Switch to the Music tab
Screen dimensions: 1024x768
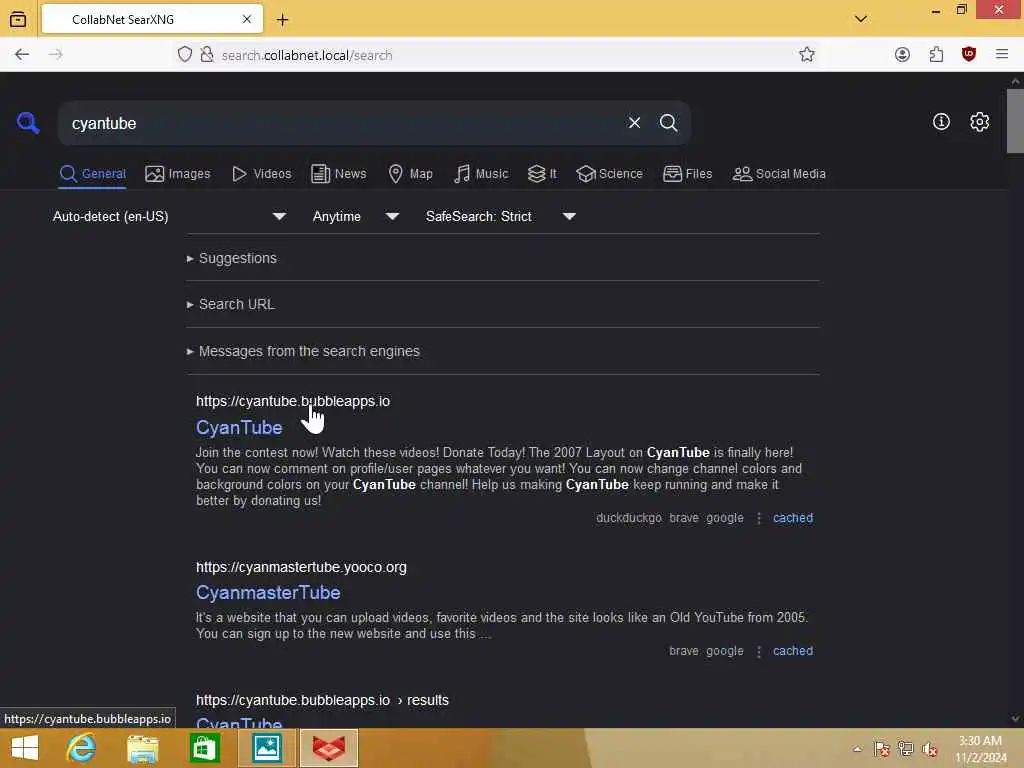coord(481,174)
